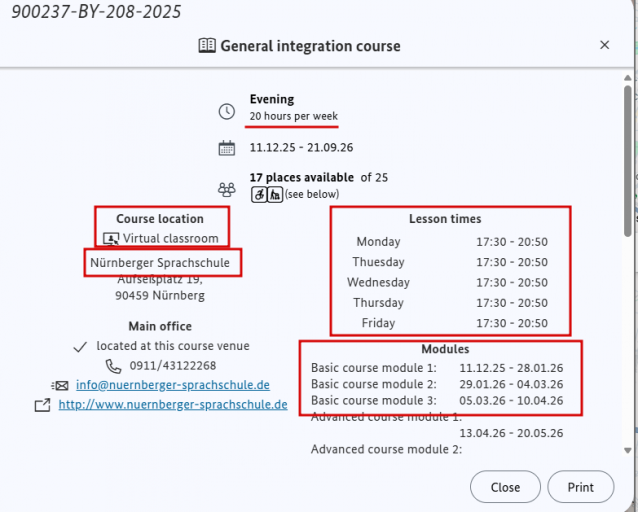Click the calendar icon beside course dates
The height and width of the screenshot is (512, 638).
click(227, 148)
